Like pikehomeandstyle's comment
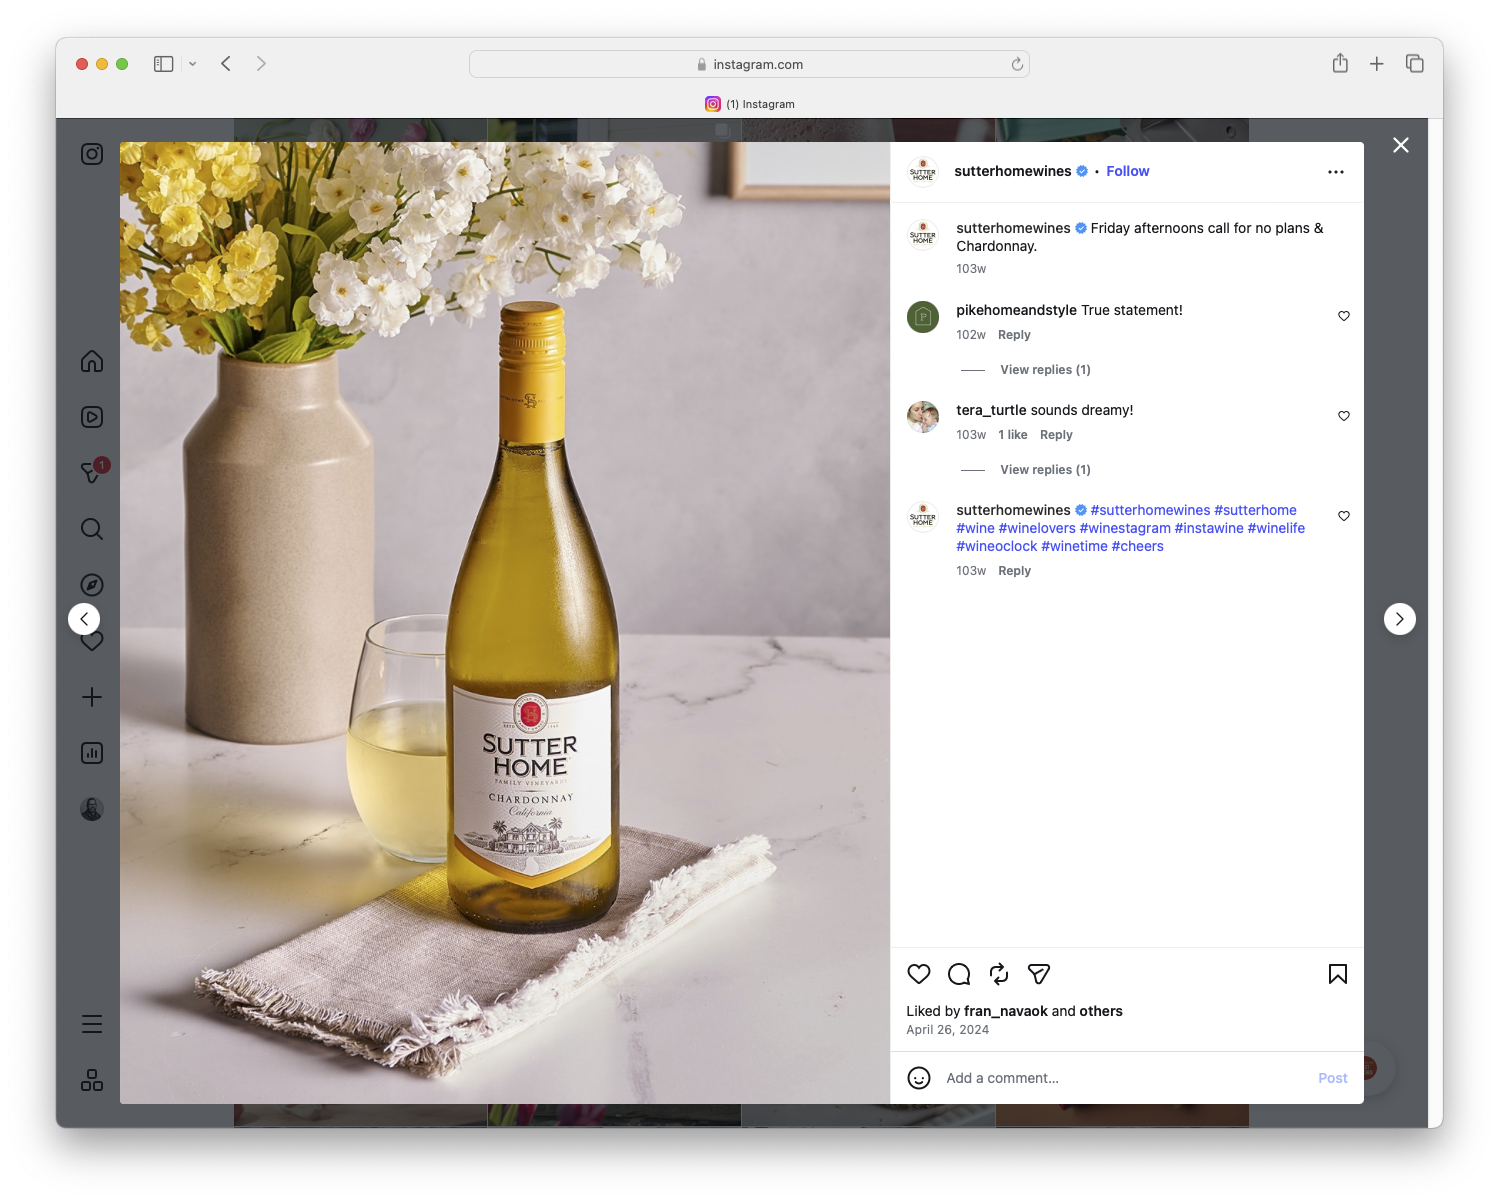 pyautogui.click(x=1344, y=316)
